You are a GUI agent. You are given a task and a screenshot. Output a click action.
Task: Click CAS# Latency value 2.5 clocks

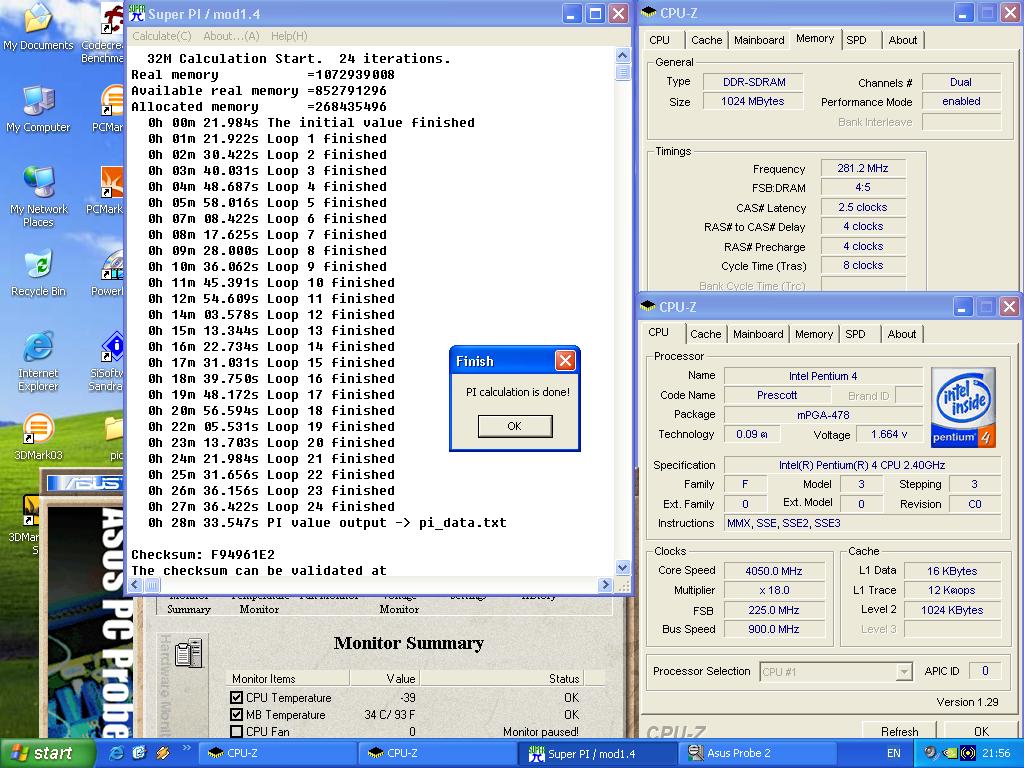(863, 207)
